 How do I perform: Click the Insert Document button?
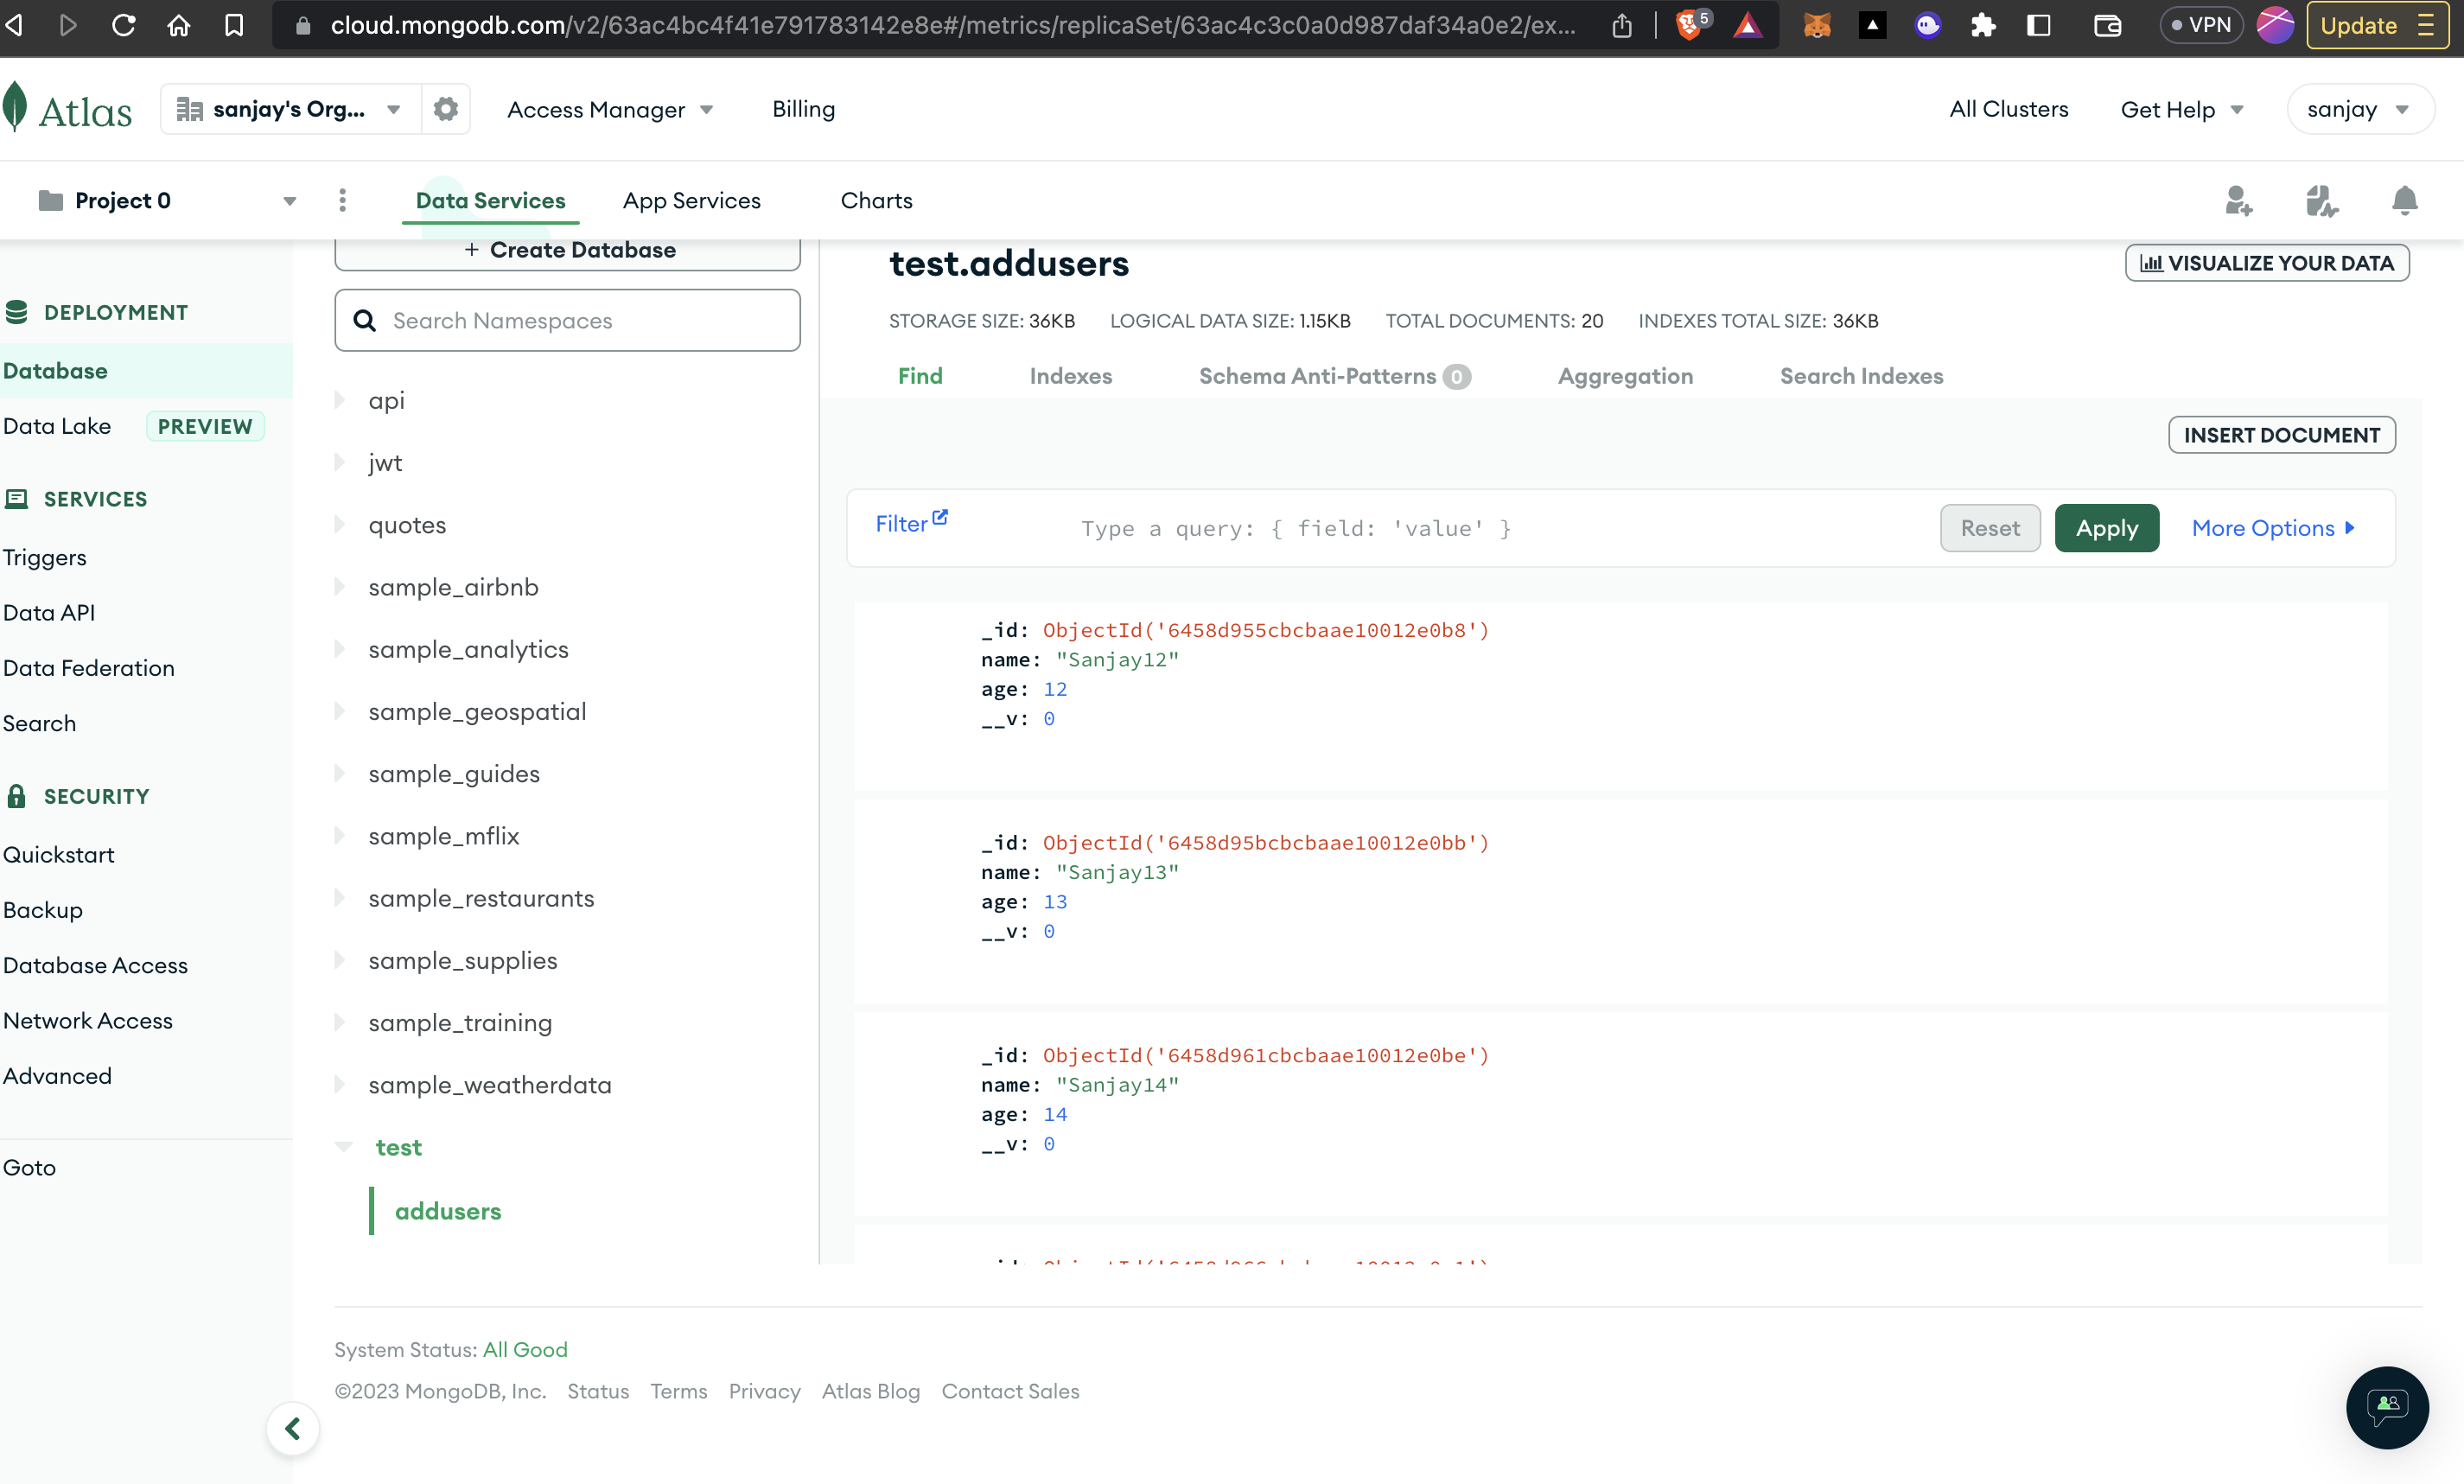(2282, 435)
